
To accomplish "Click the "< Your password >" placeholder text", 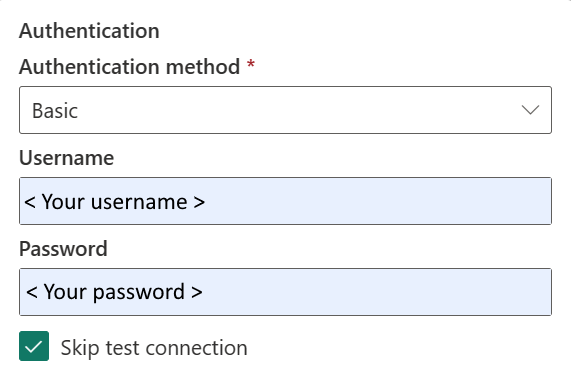I will point(114,293).
